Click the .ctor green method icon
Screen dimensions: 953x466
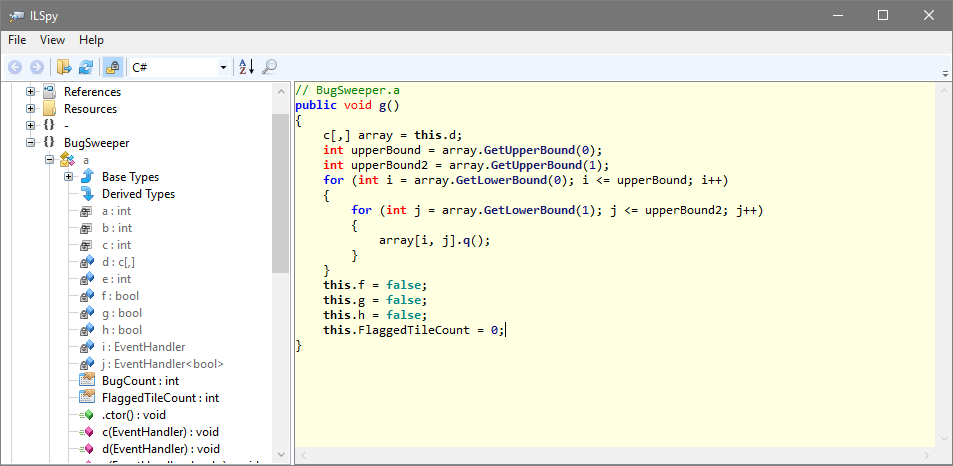coord(87,415)
